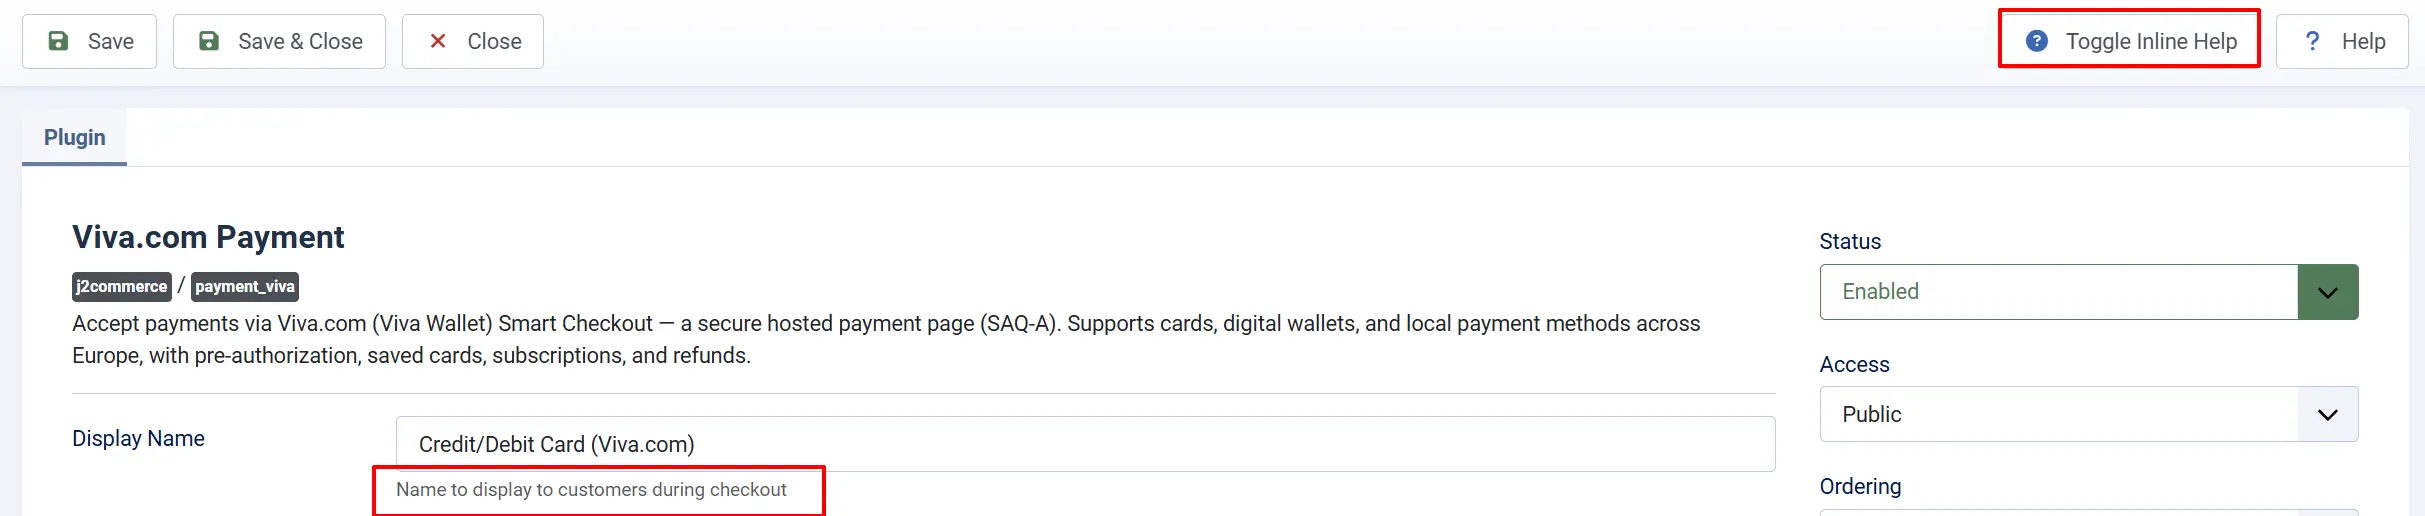
Task: Click the red X icon on Close
Action: pos(438,41)
